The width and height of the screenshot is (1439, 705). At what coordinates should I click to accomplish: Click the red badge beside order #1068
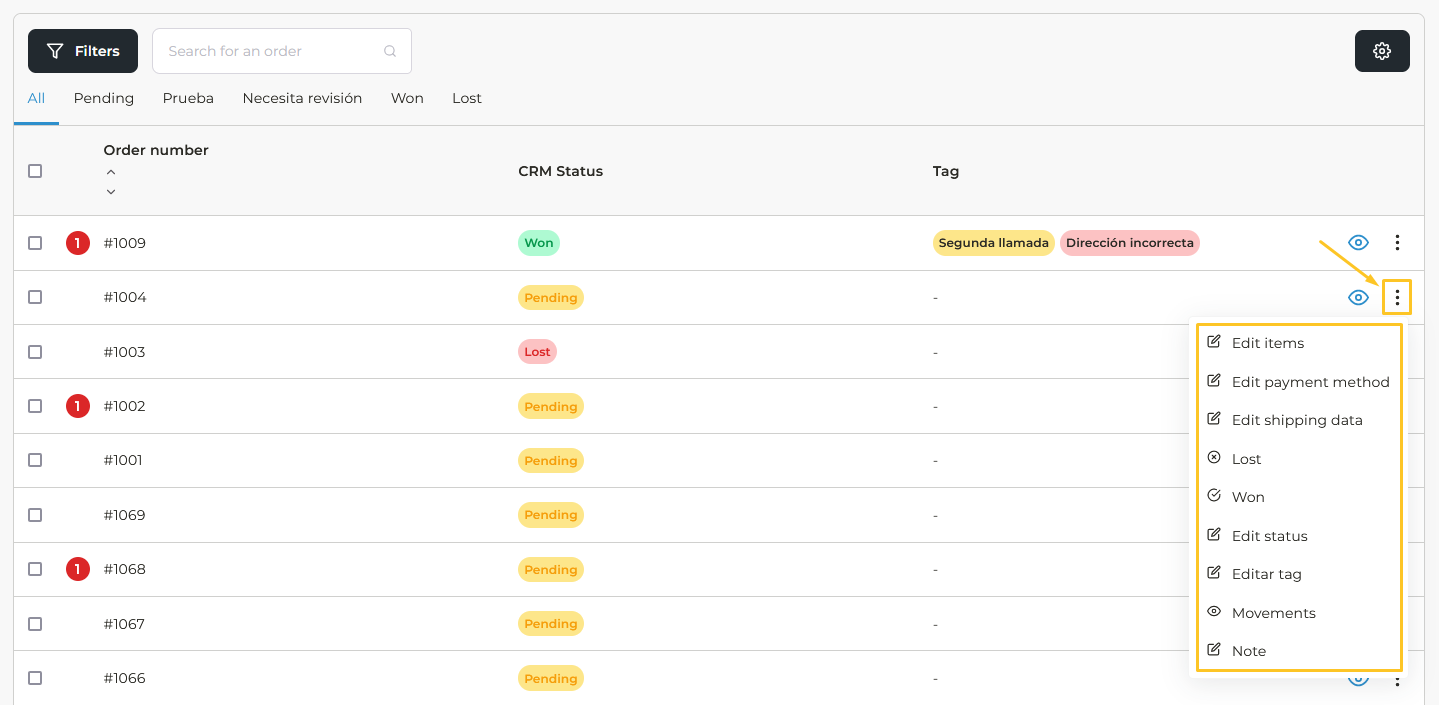tap(78, 569)
